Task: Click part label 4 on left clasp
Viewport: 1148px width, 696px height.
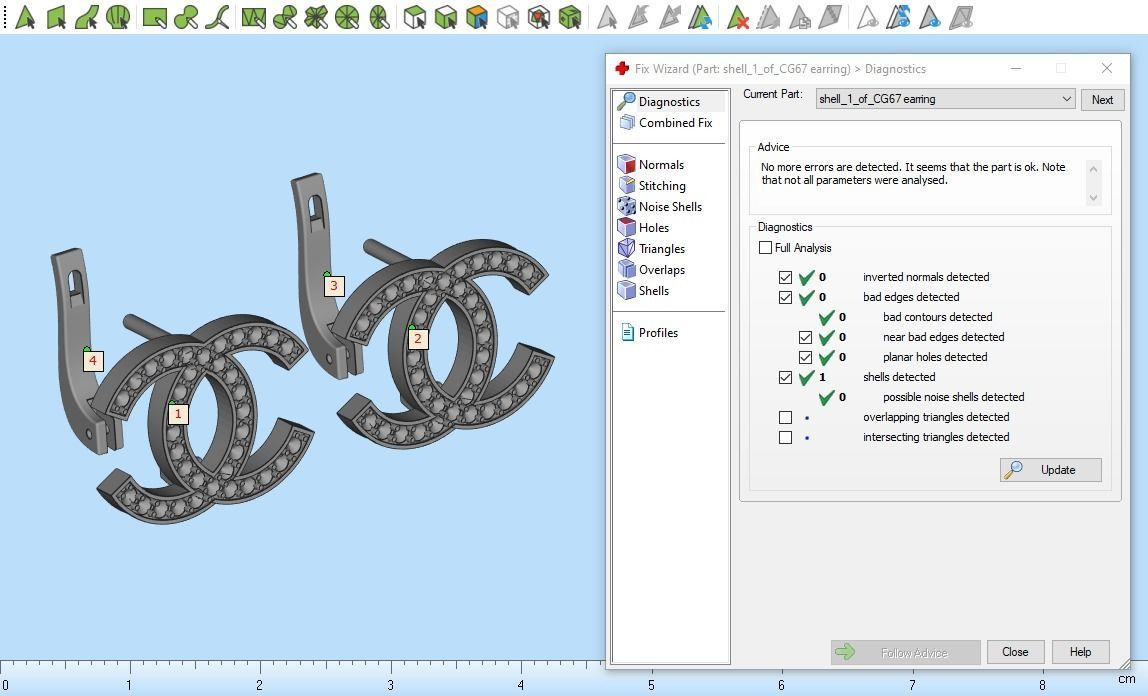Action: click(x=92, y=361)
